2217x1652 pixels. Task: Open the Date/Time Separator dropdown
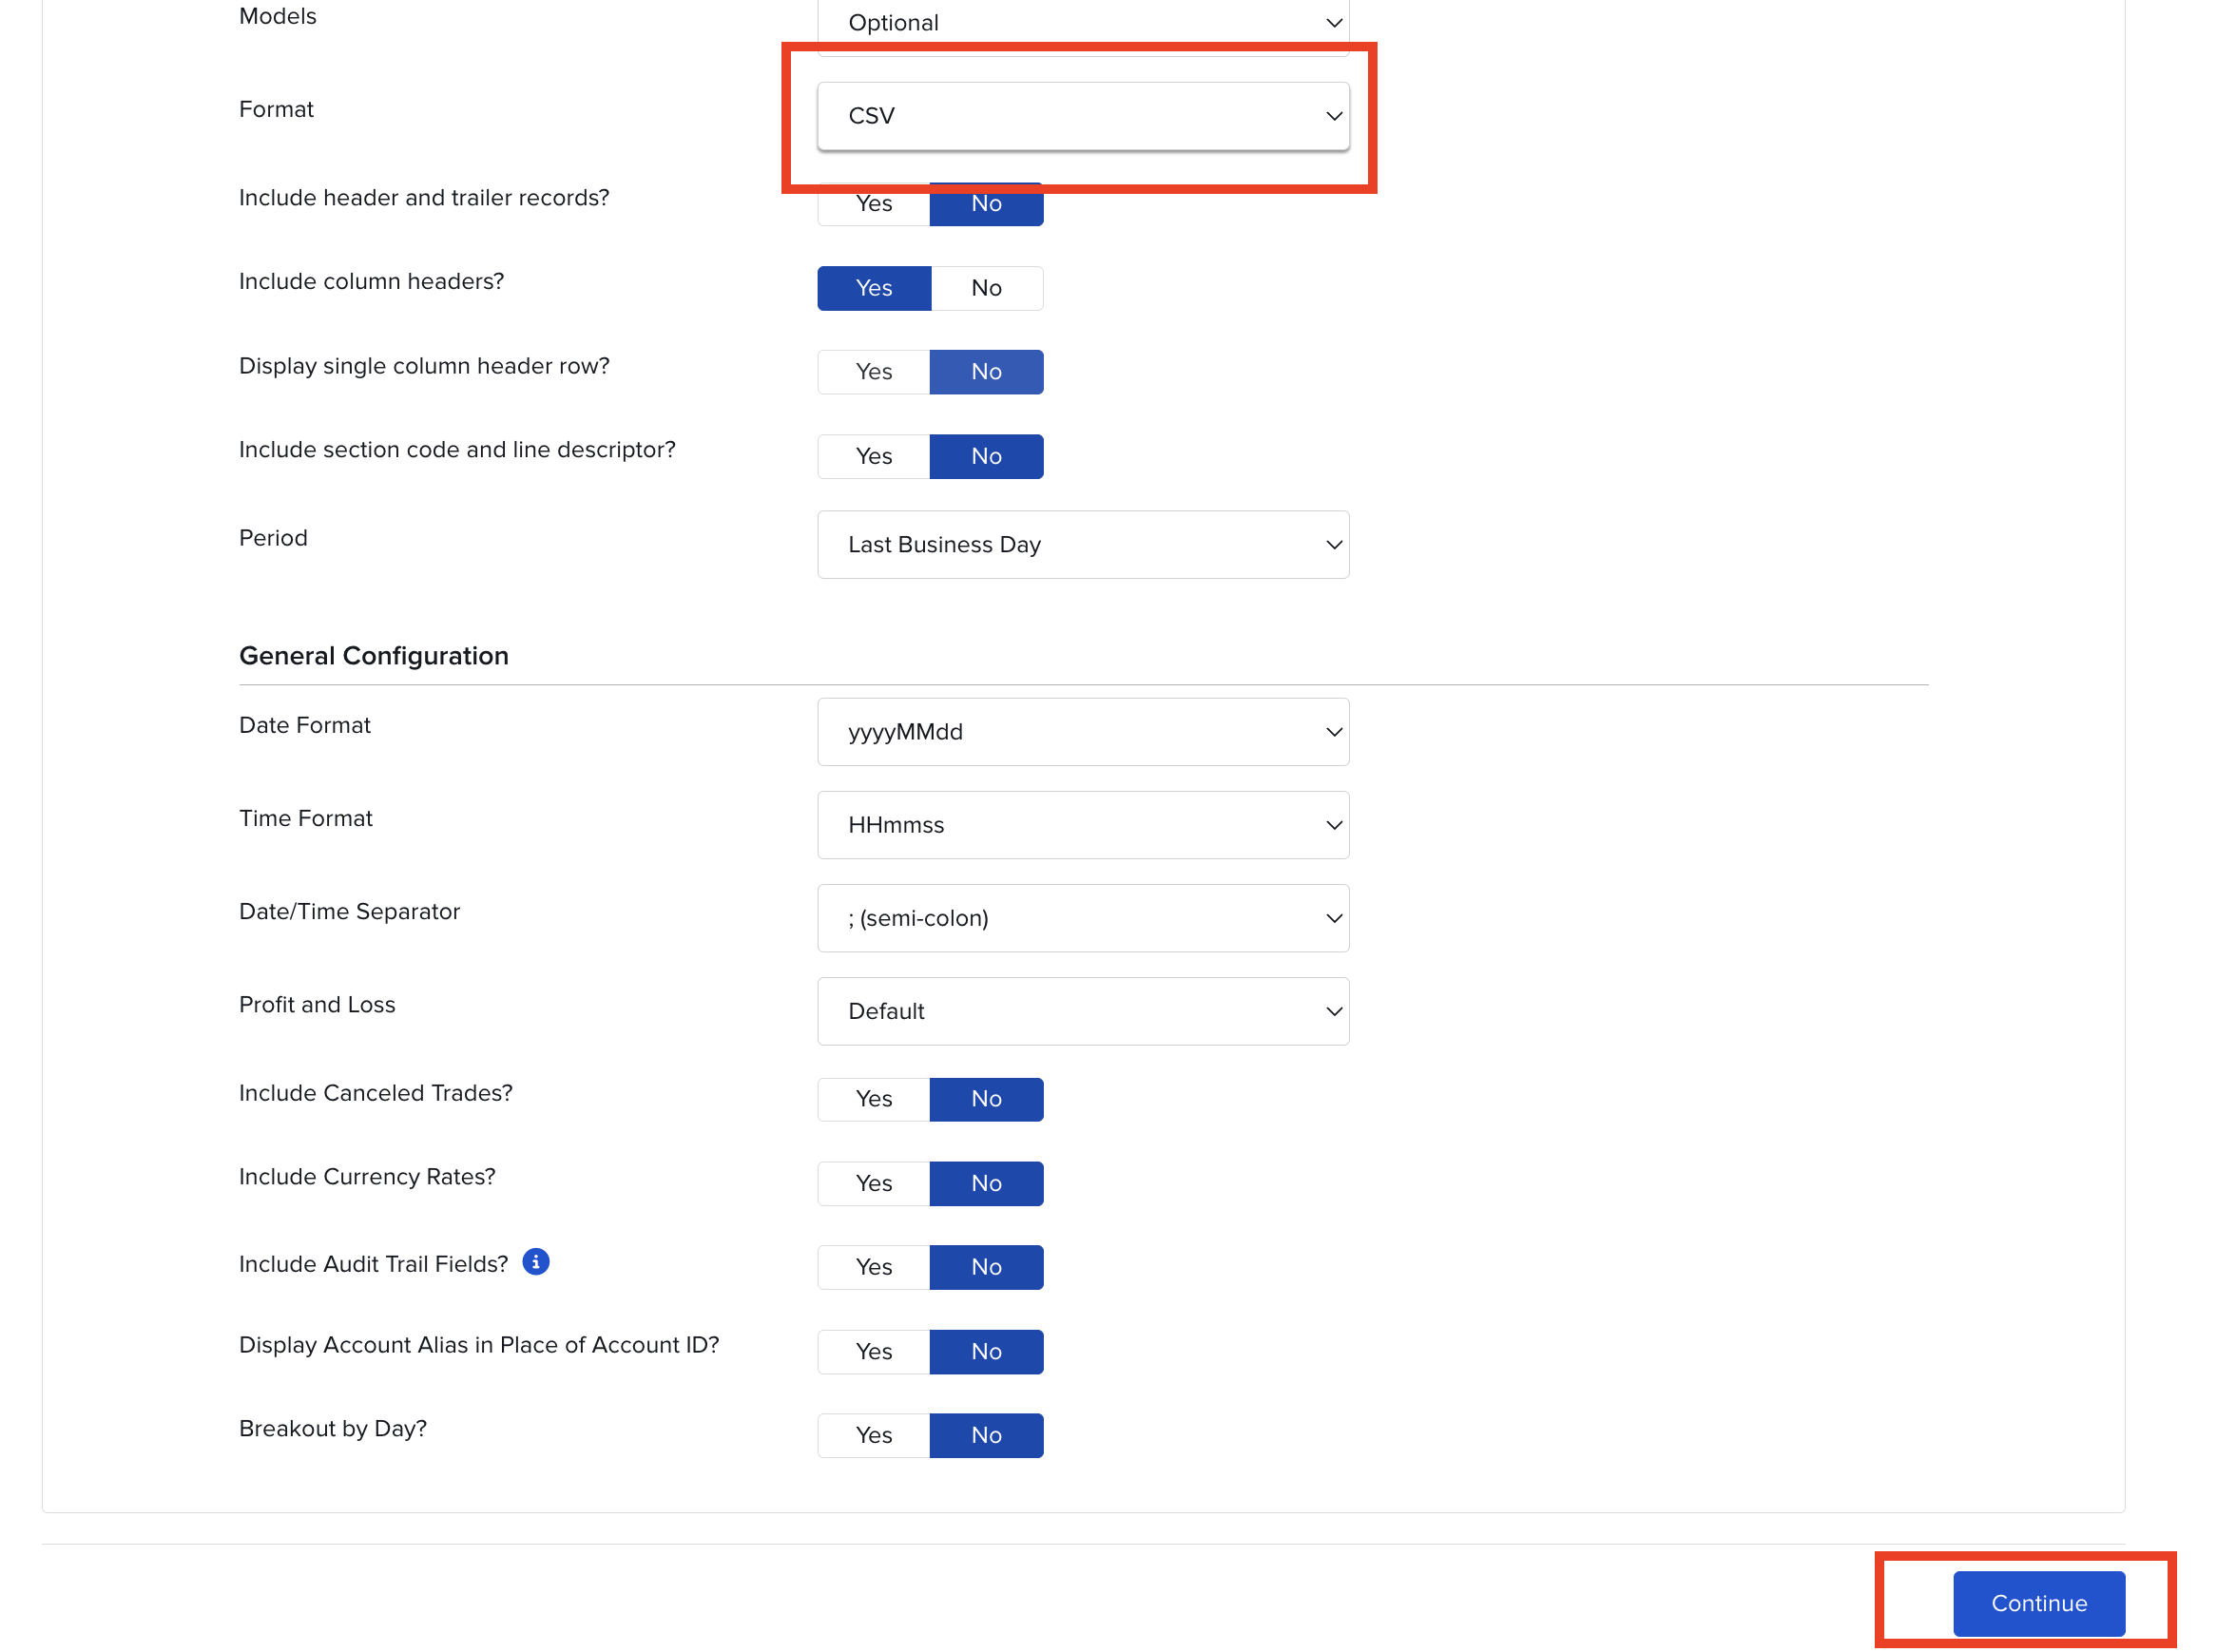click(1082, 918)
